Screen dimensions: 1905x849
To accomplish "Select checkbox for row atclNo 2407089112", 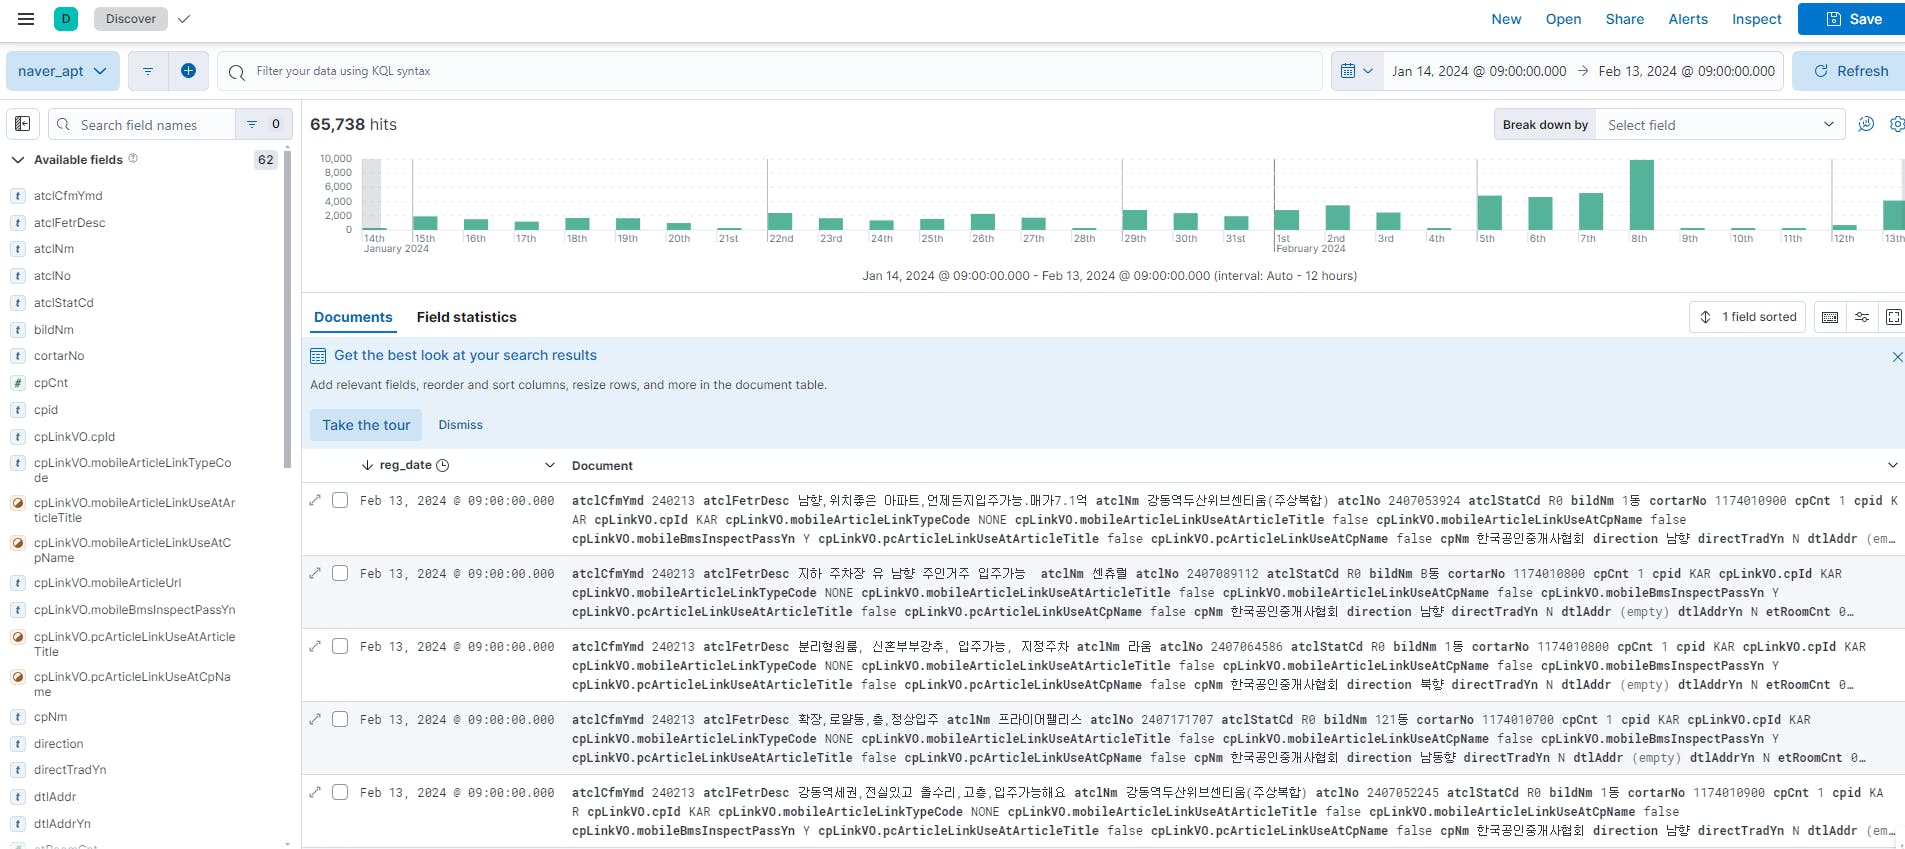I will [340, 573].
